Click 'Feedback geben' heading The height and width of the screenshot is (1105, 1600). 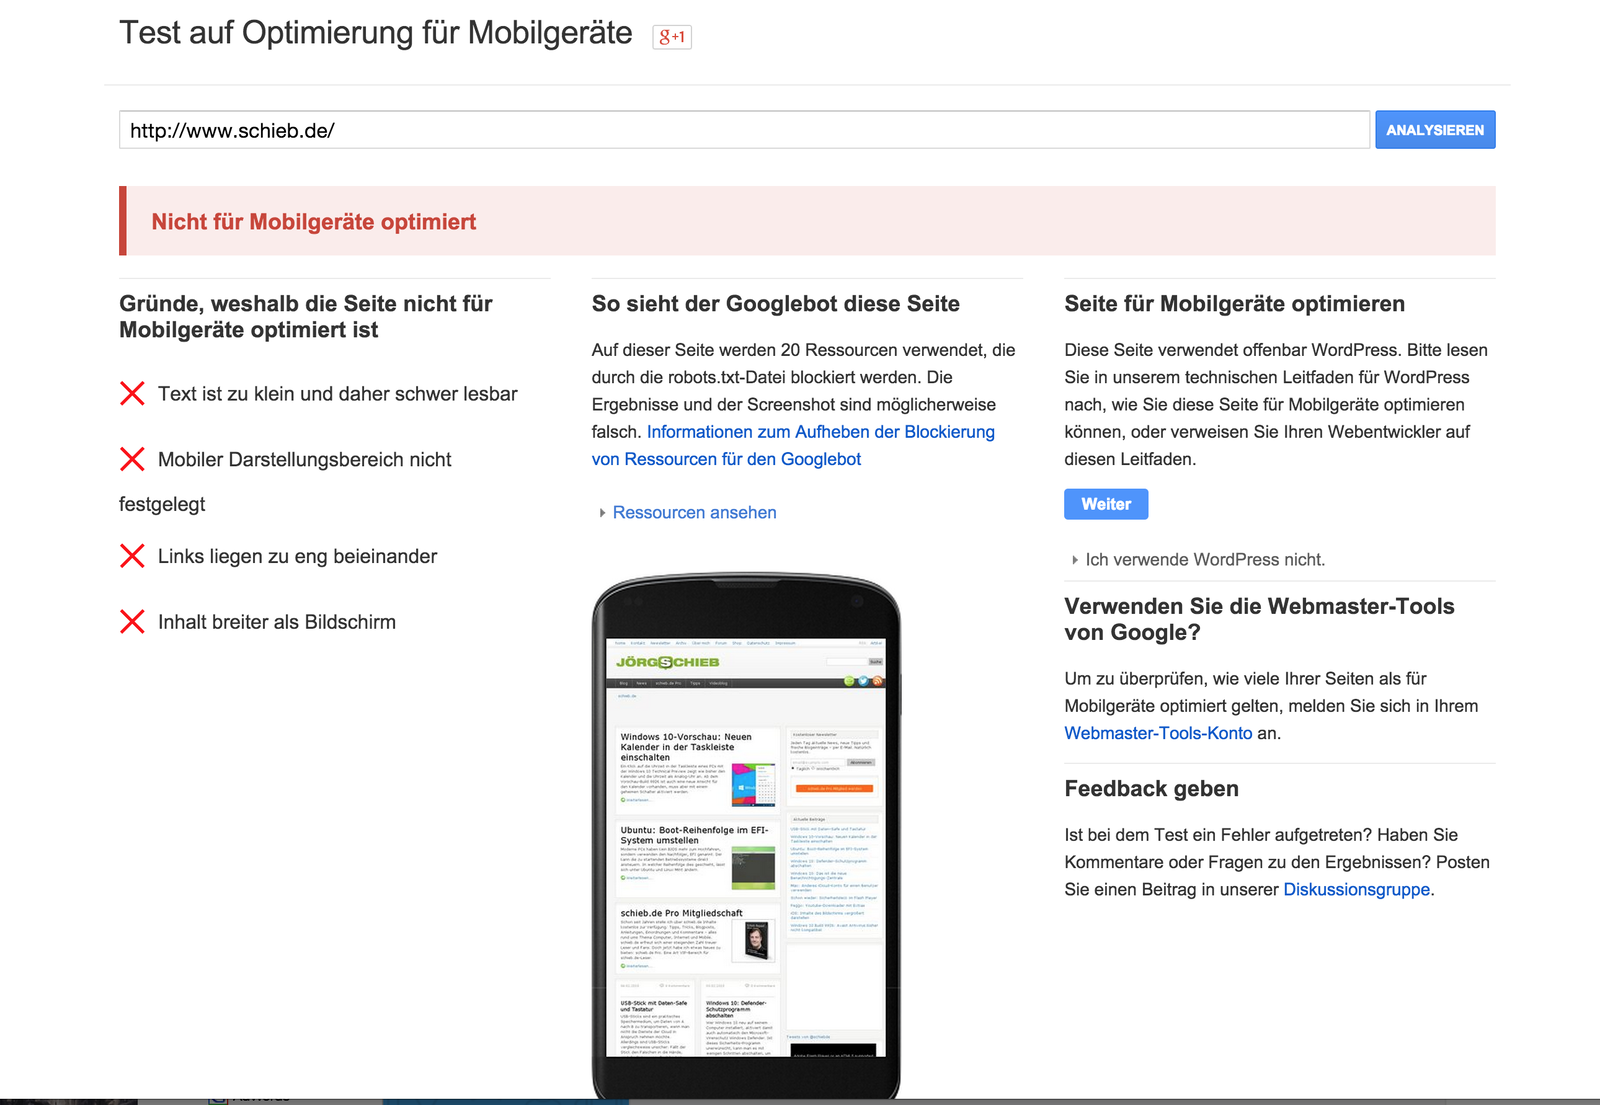[1151, 789]
